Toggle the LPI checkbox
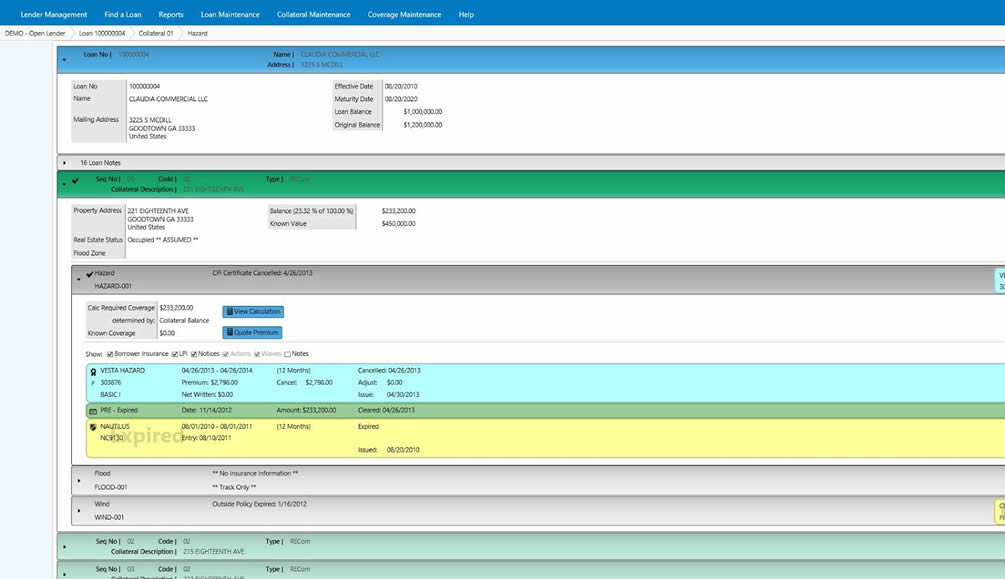 [x=175, y=354]
